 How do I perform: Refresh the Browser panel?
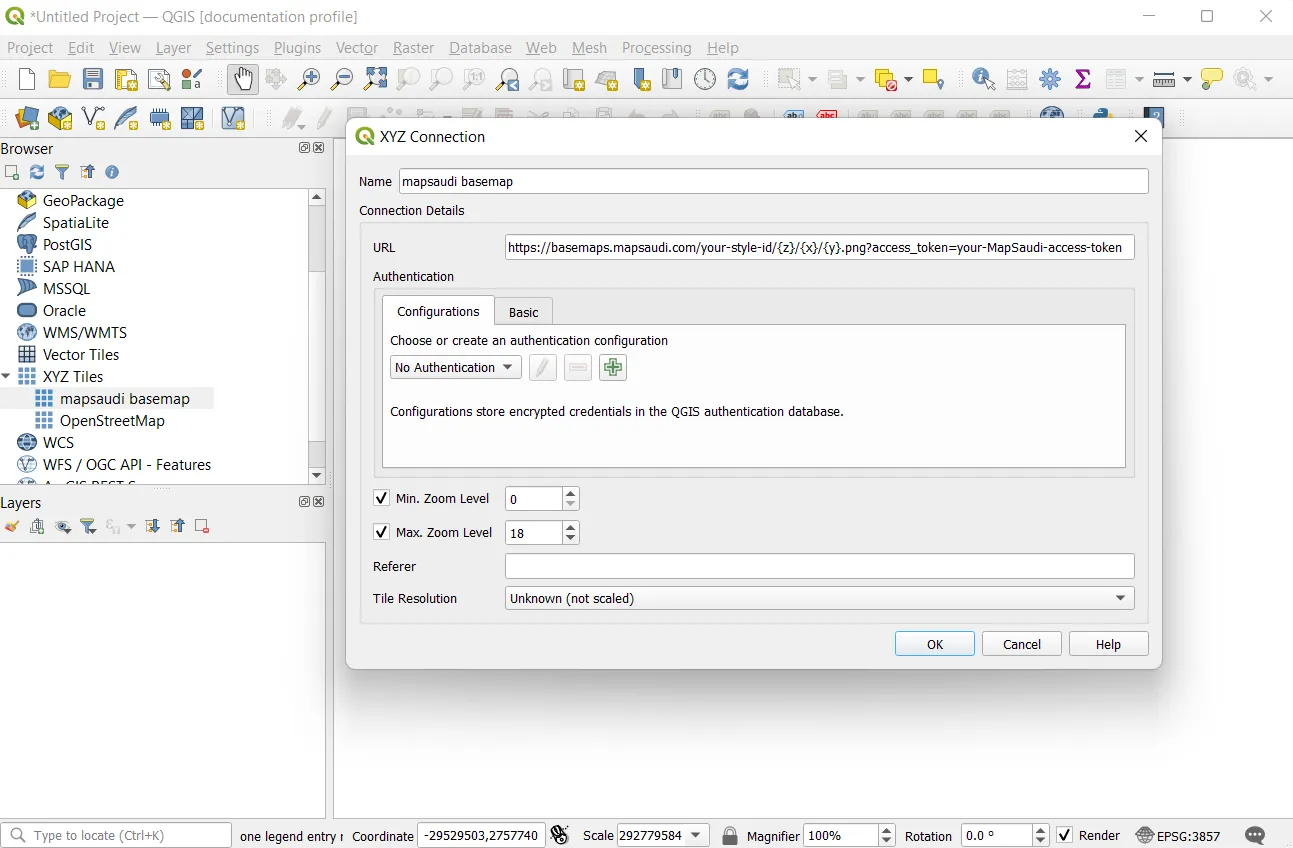click(x=37, y=172)
